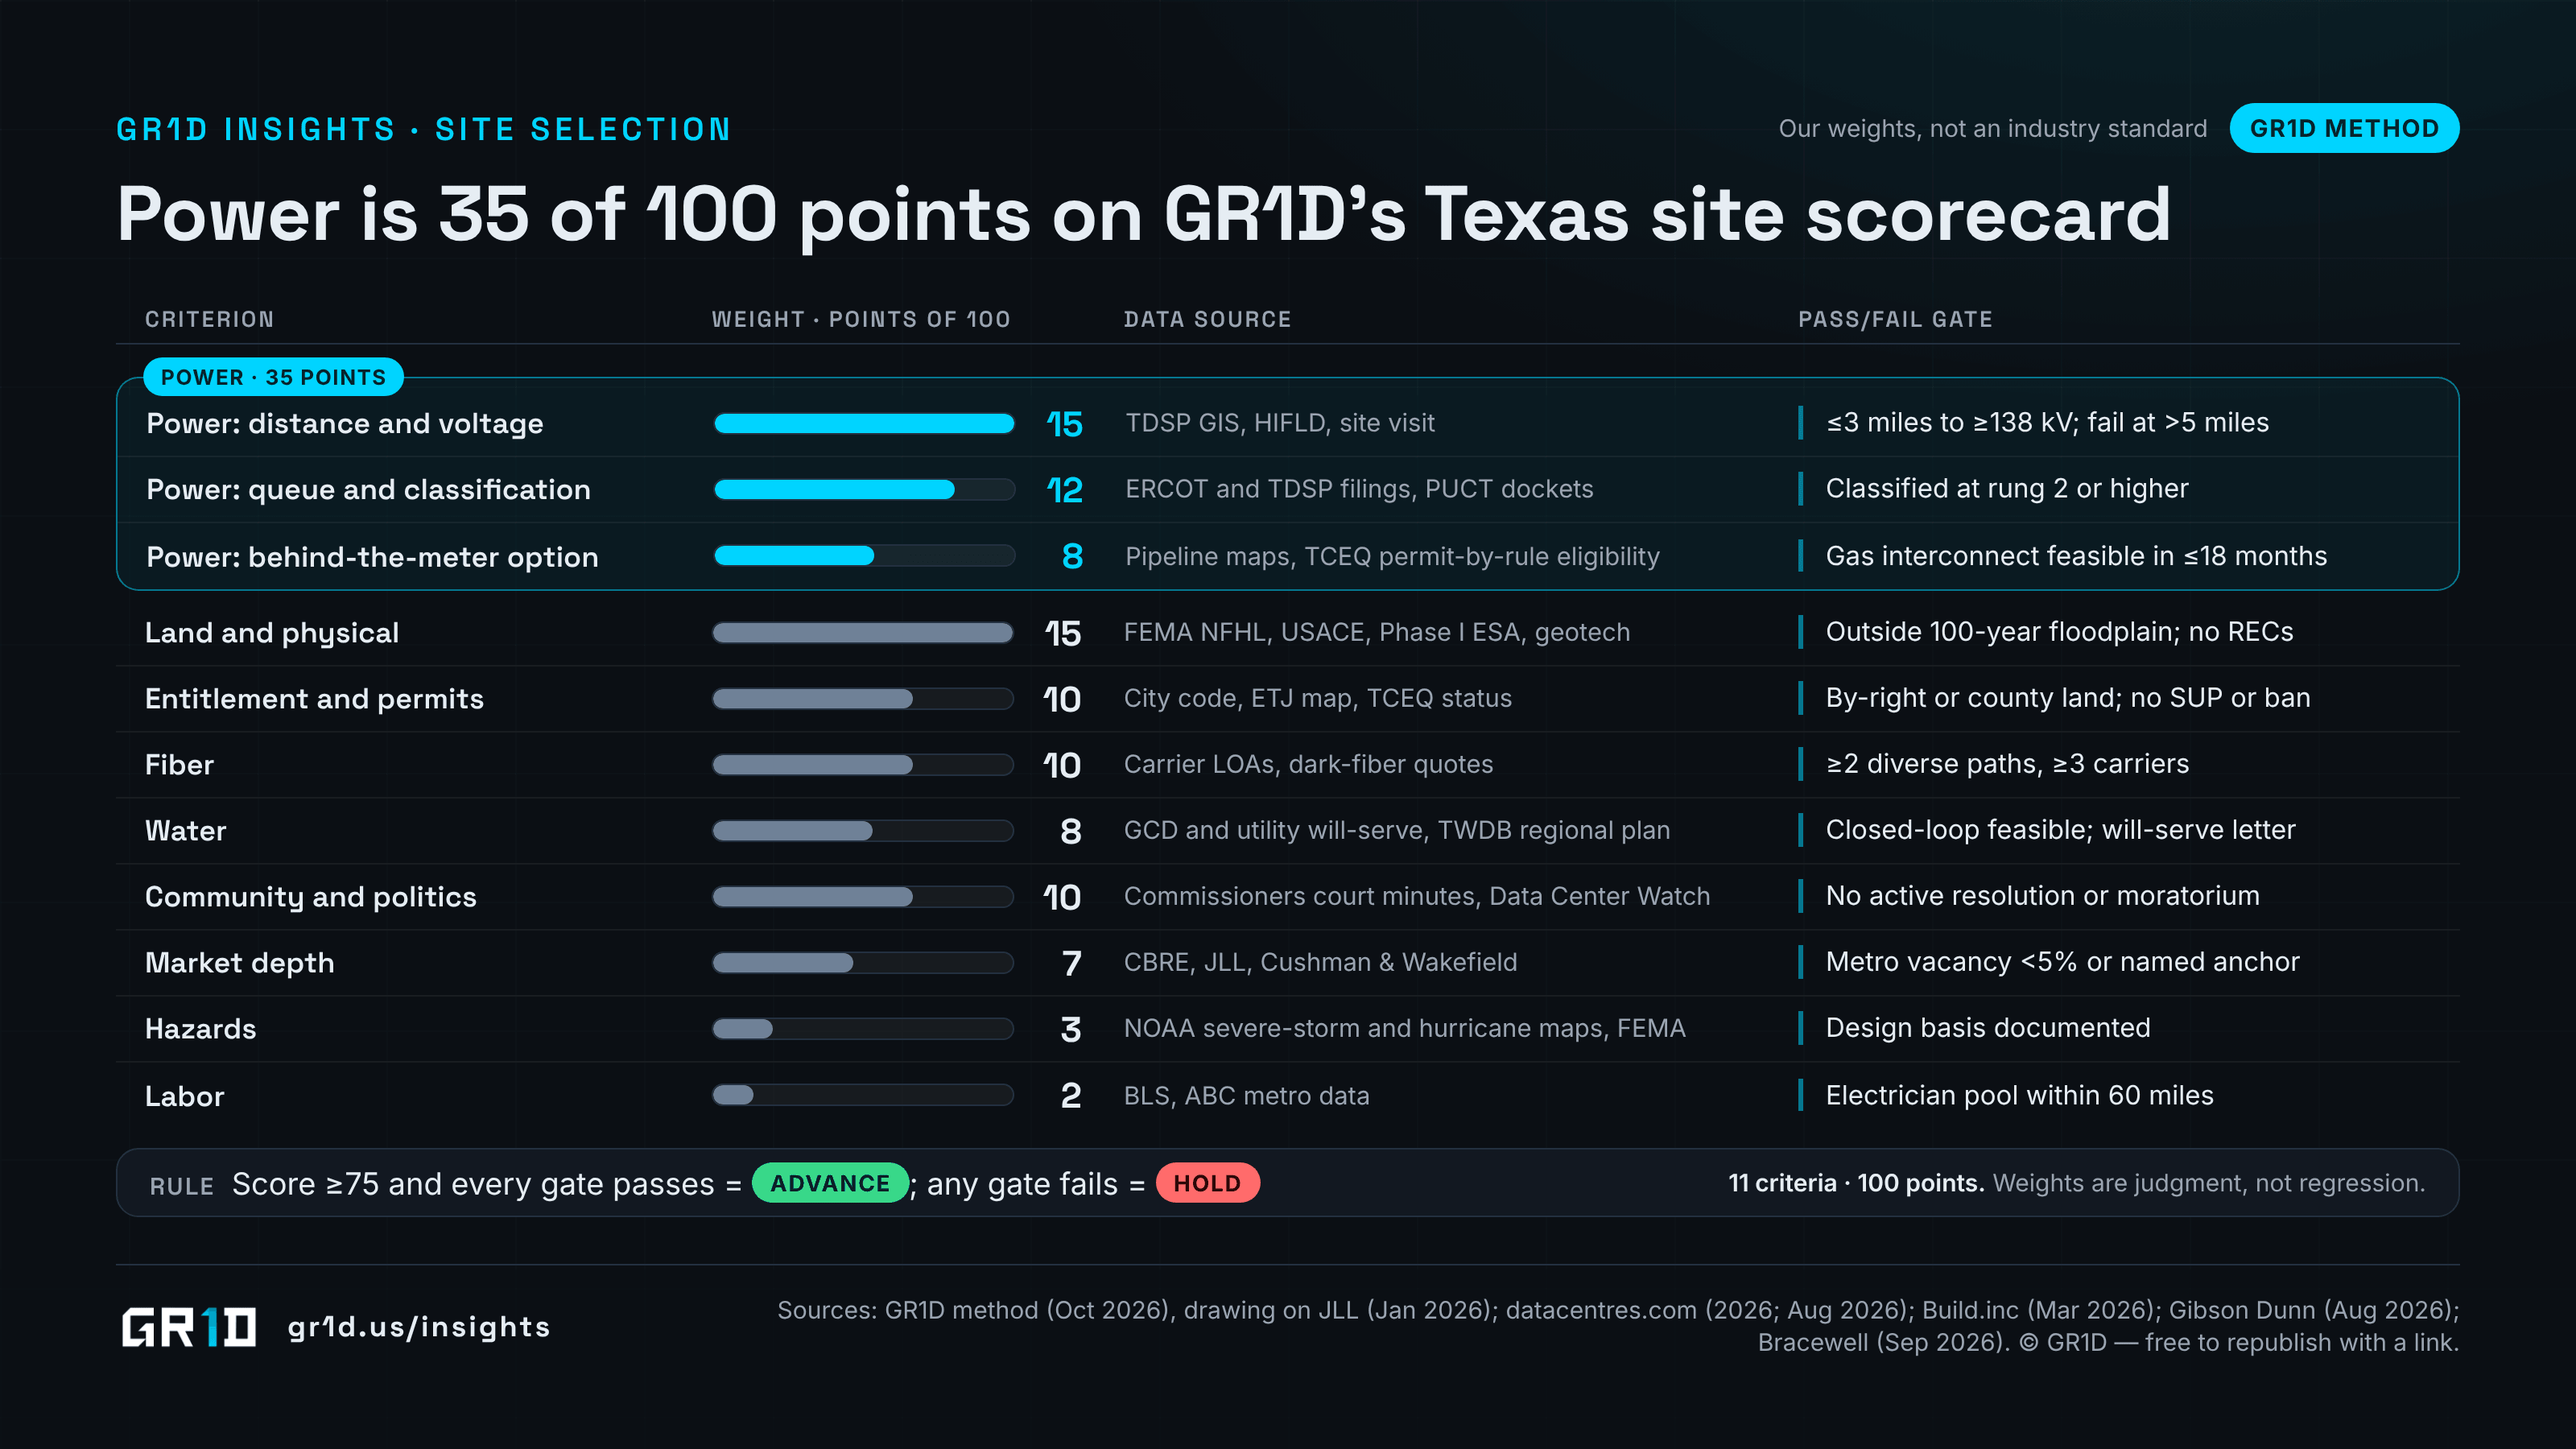The width and height of the screenshot is (2576, 1449).
Task: Click 'Electrician pool within 60 miles' gate
Action: pos(2019,1096)
